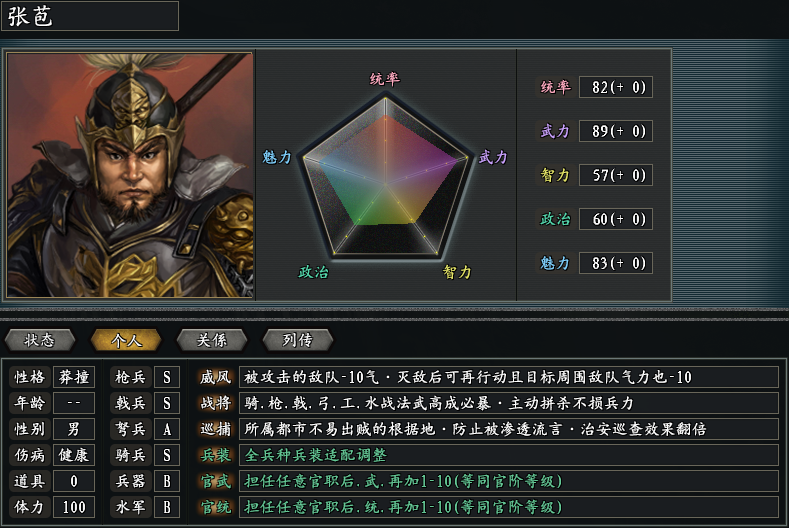Click the 张苞 name title box
The height and width of the screenshot is (528, 789).
click(x=90, y=16)
